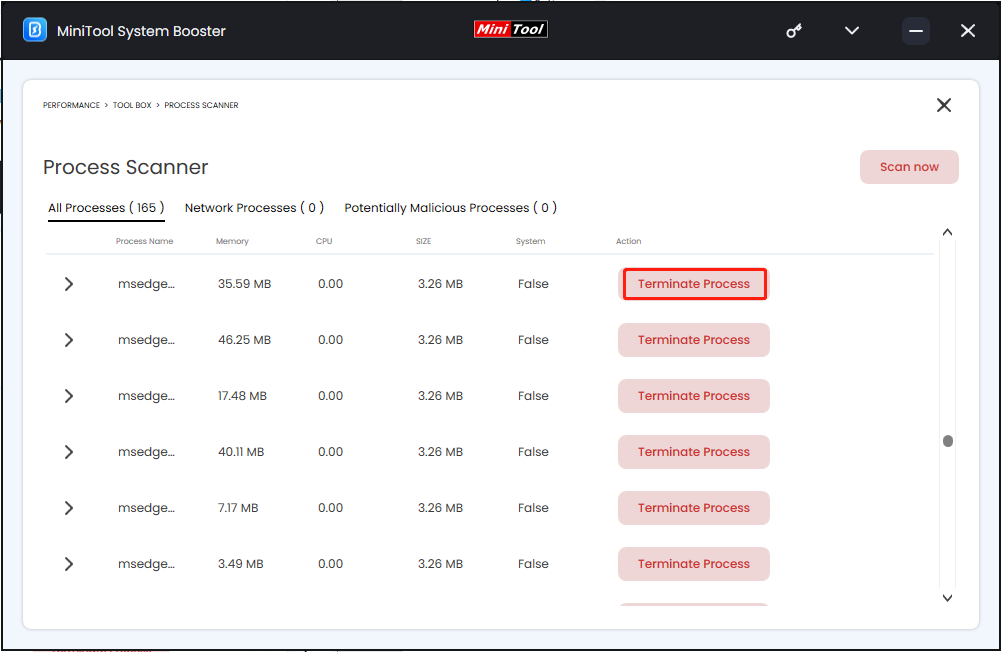Open the key registration icon in title bar

(x=794, y=31)
